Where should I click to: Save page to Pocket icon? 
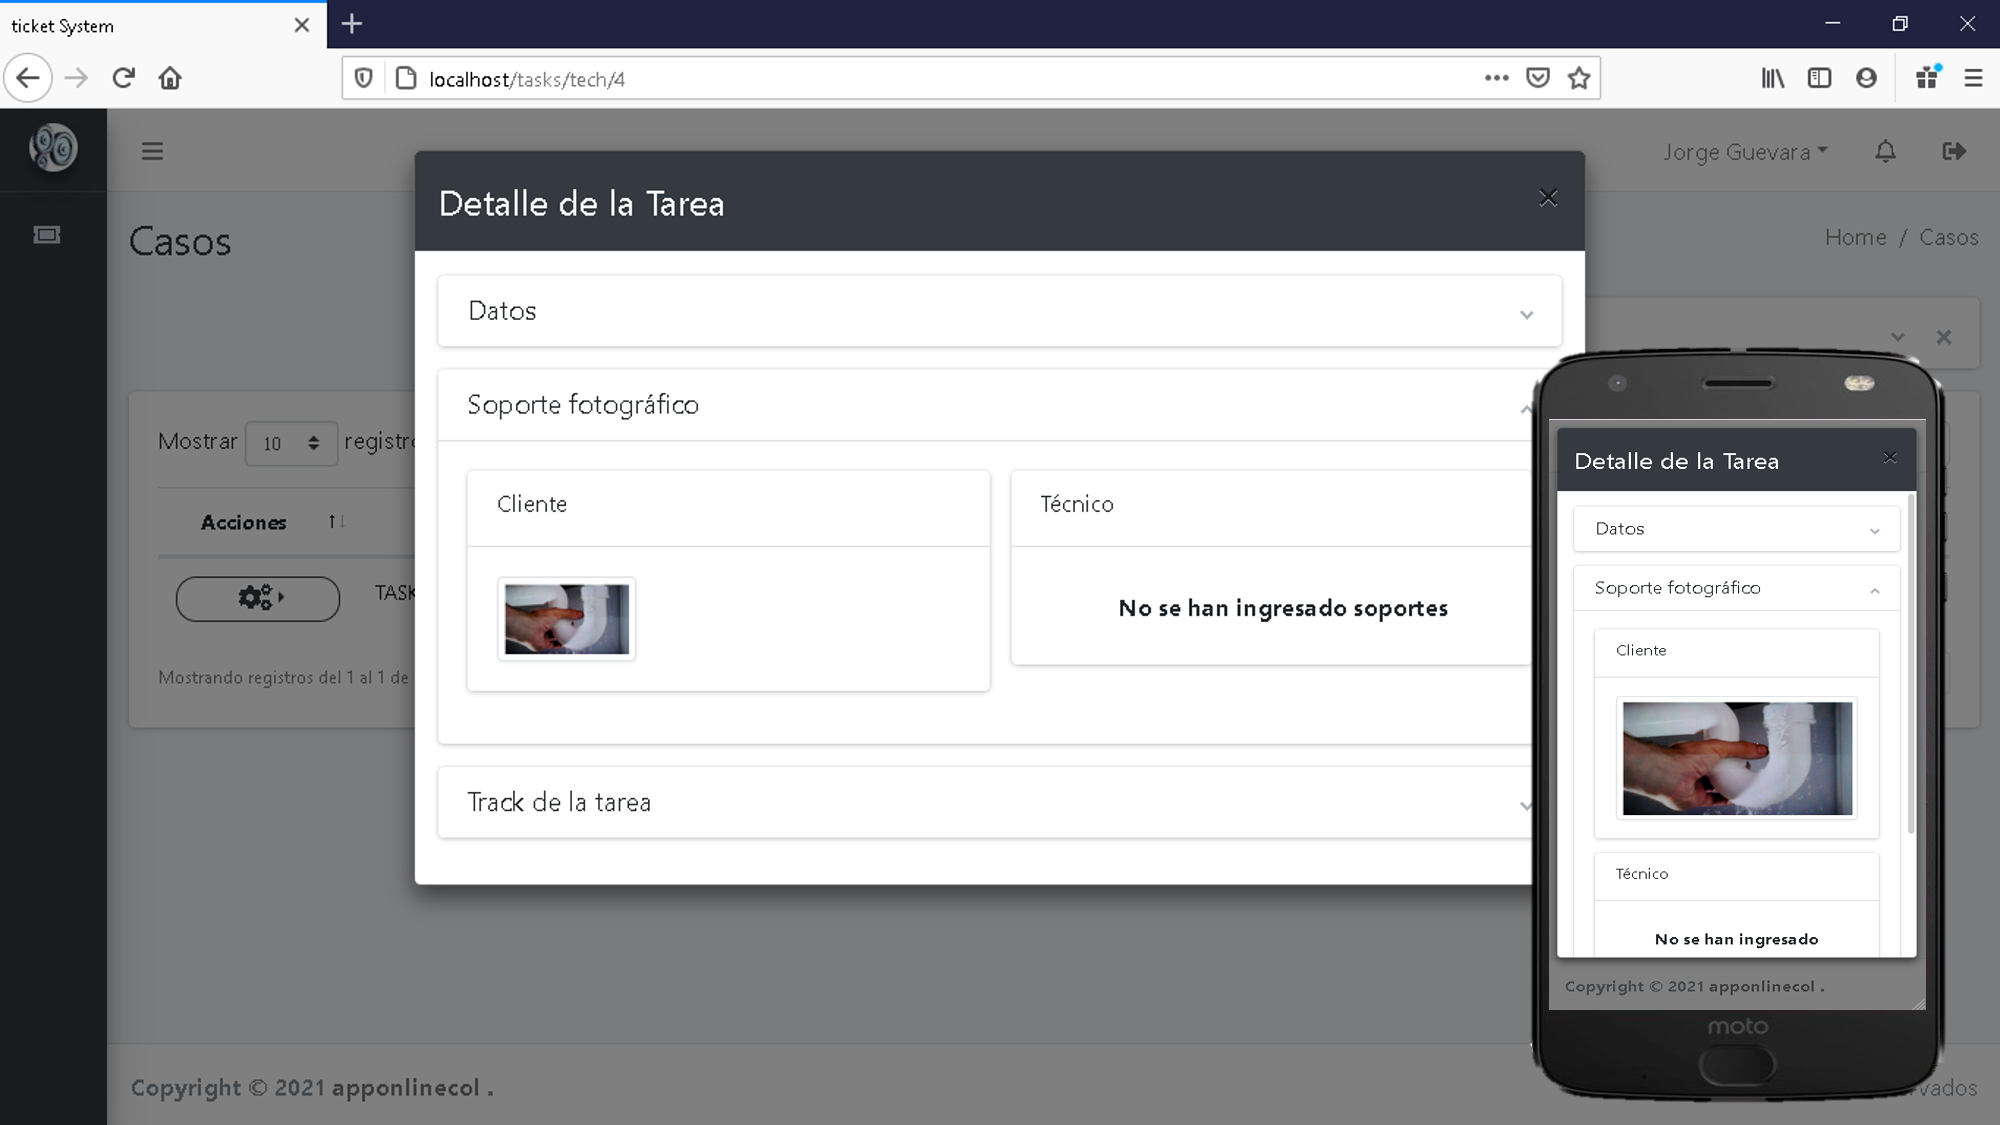[1538, 78]
